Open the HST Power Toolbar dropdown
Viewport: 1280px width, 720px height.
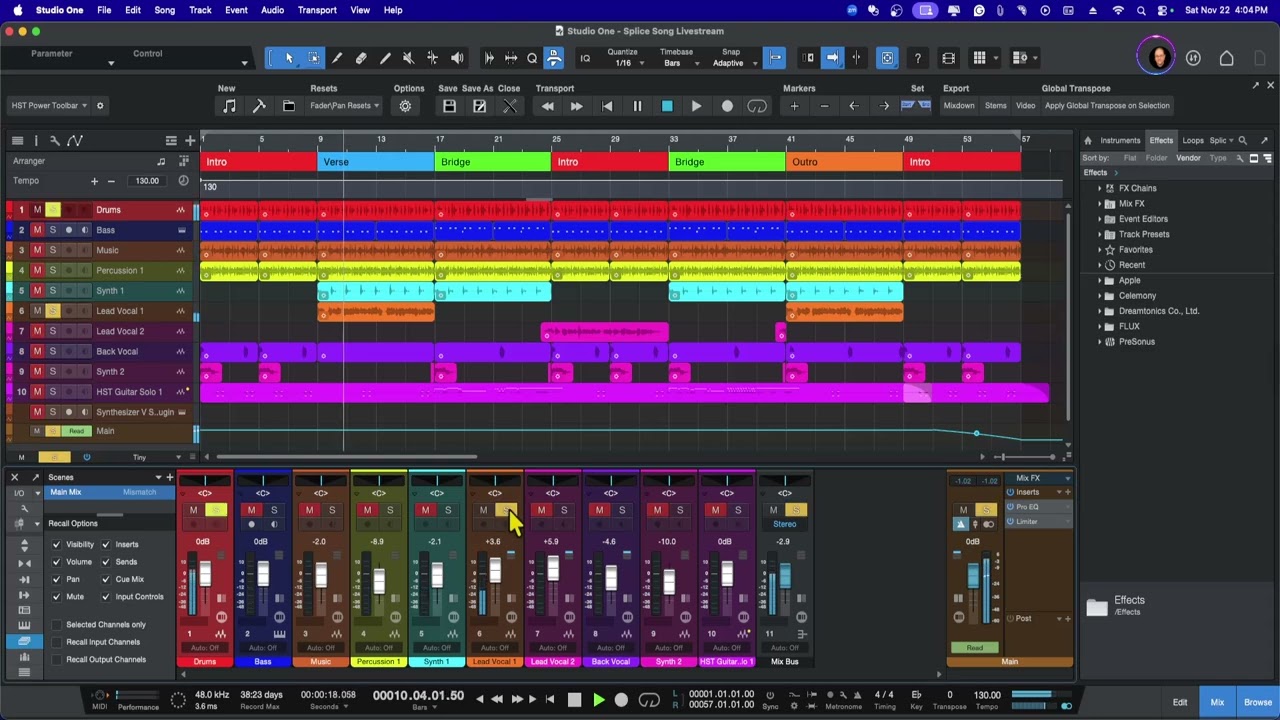click(49, 105)
